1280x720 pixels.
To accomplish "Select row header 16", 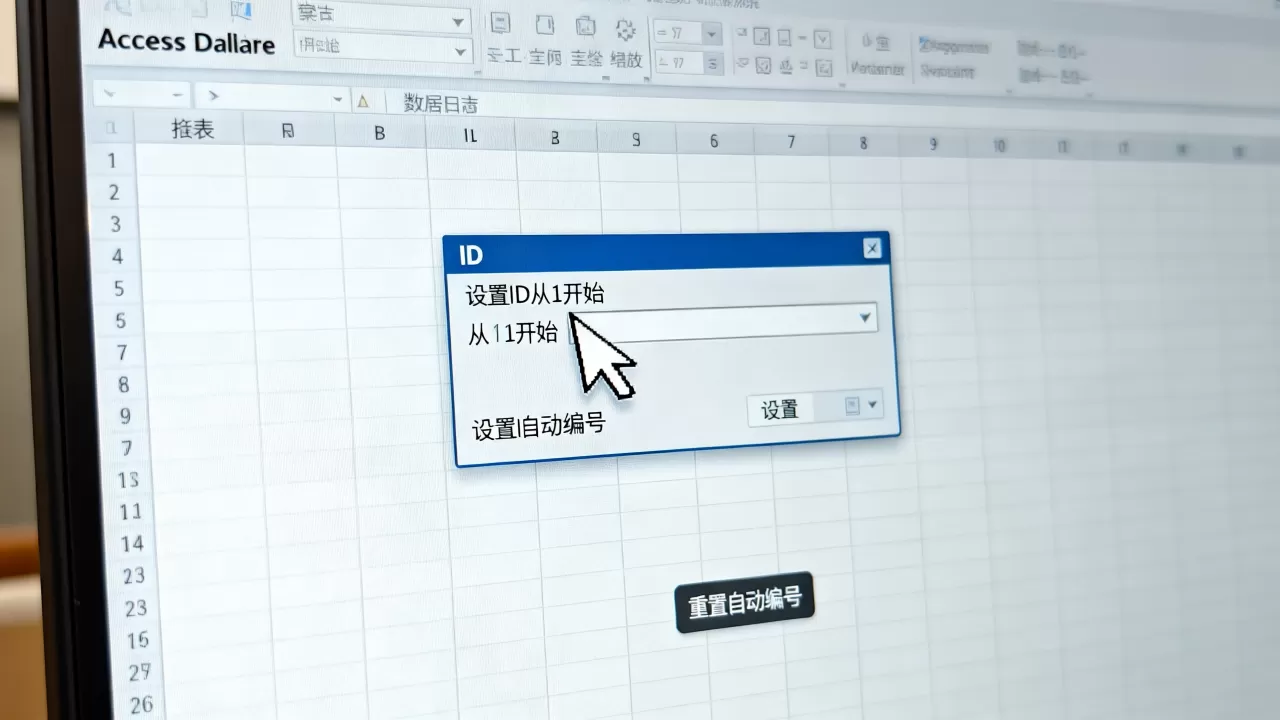I will [138, 640].
